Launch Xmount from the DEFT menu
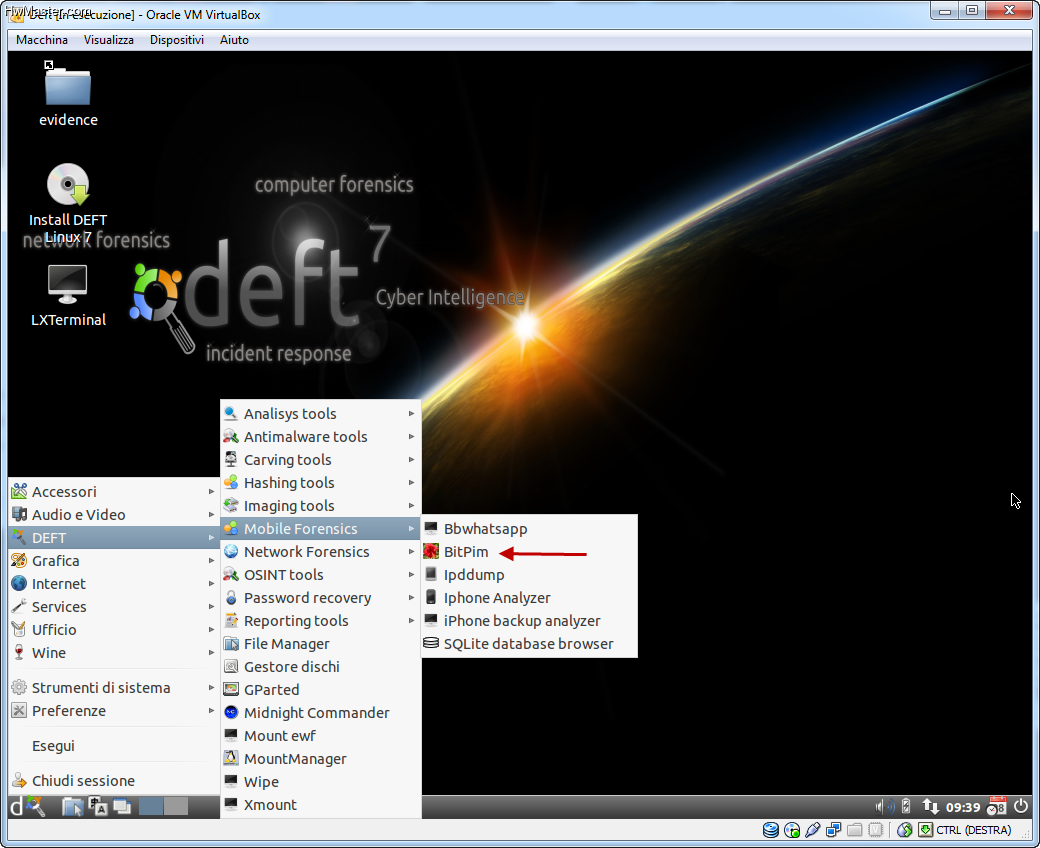Viewport: 1040px width, 848px height. pos(321,805)
